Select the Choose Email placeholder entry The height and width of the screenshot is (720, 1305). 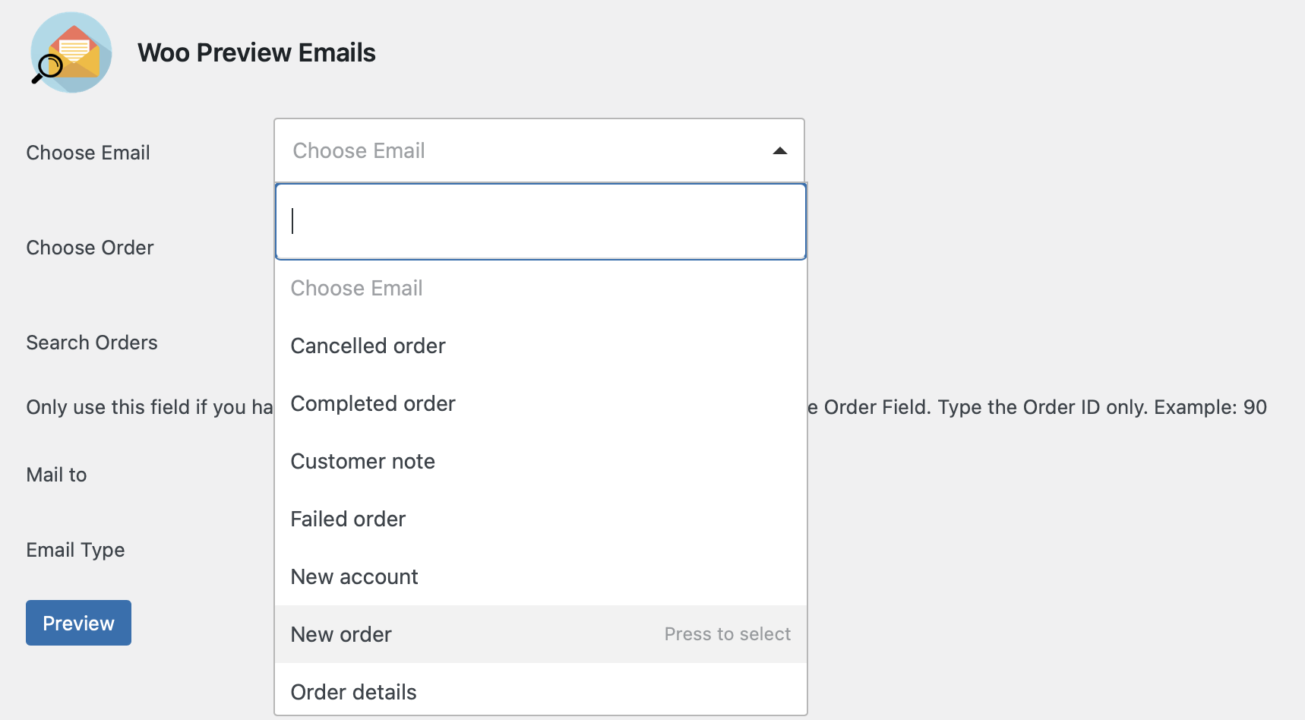356,288
